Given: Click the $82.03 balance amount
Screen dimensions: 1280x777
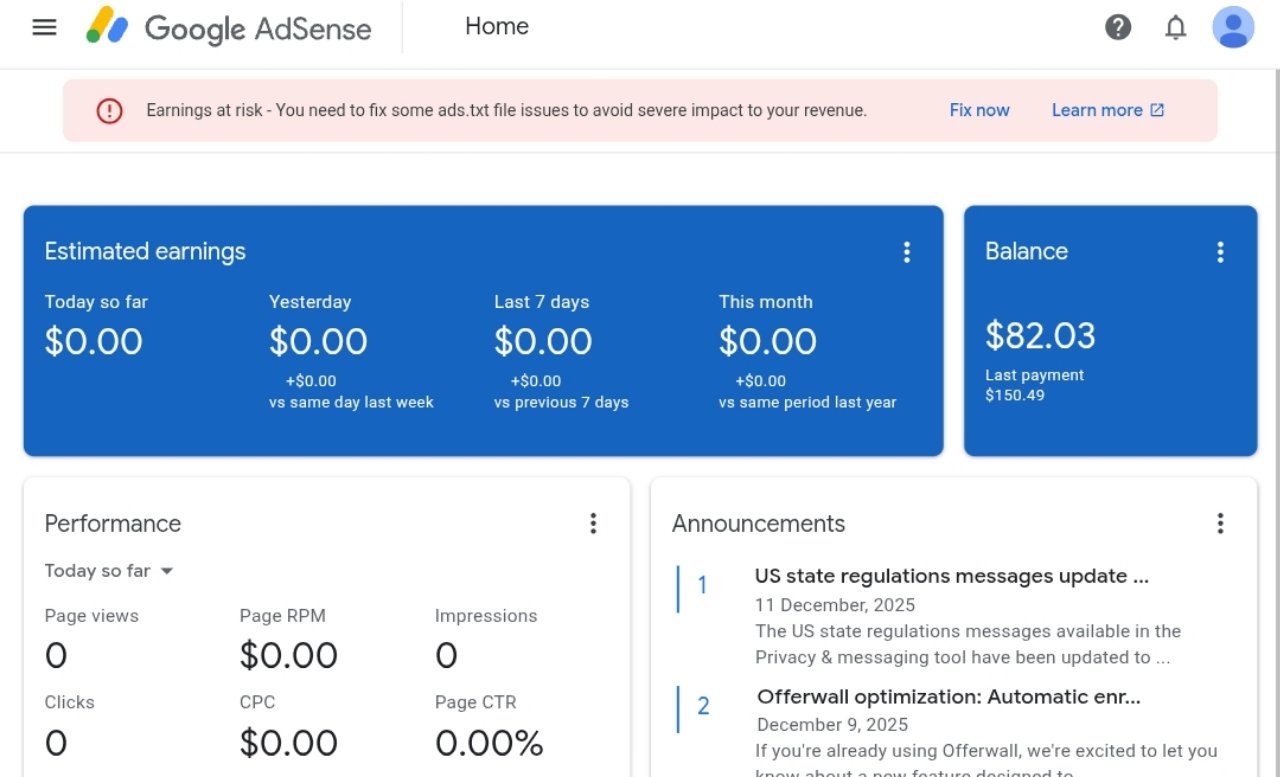Looking at the screenshot, I should 1040,336.
